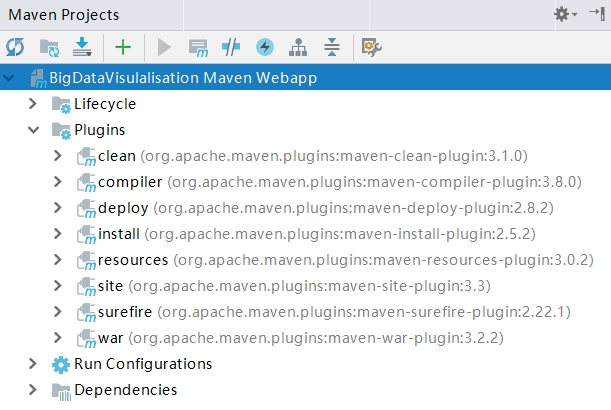The width and height of the screenshot is (611, 410).
Task: Expand the war plugin node
Action: click(x=58, y=338)
